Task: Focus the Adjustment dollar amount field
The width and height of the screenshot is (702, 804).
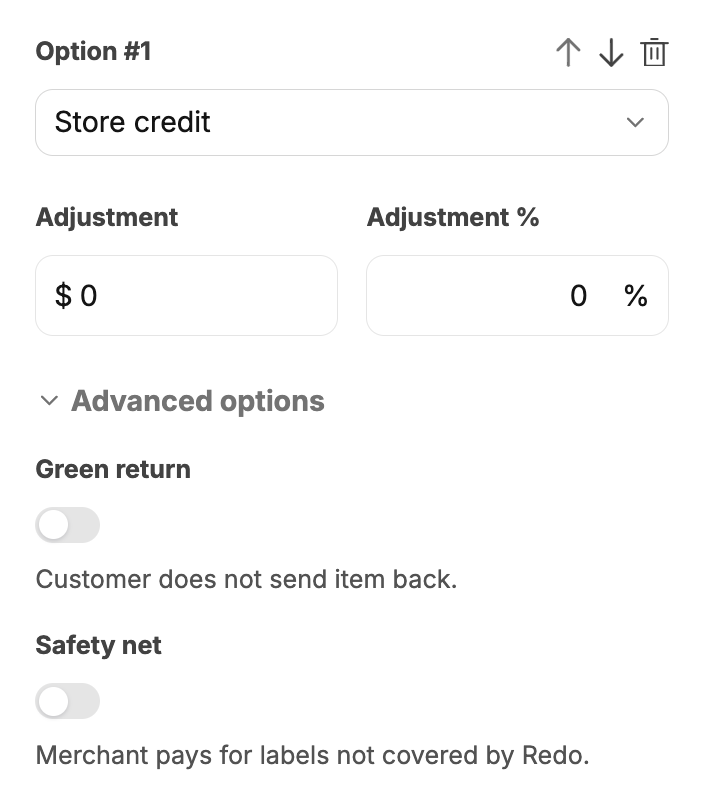Action: 187,296
